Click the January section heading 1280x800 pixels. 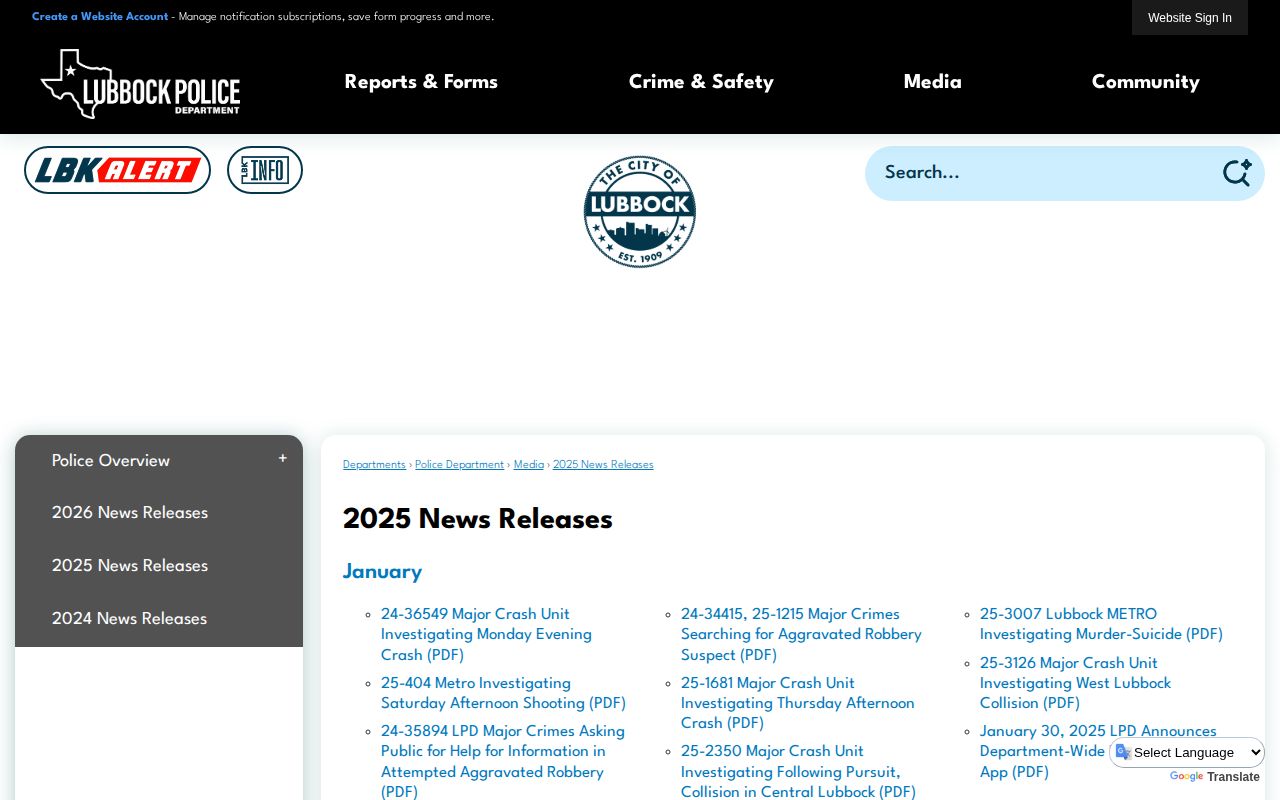pos(382,572)
